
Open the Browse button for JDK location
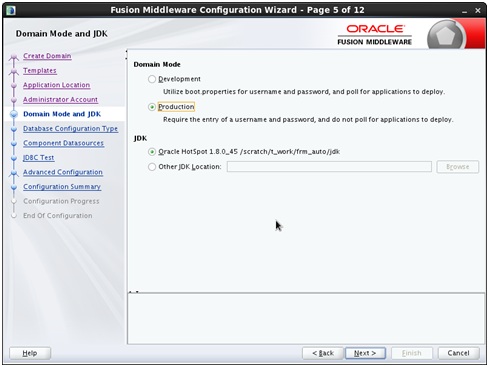click(x=457, y=167)
